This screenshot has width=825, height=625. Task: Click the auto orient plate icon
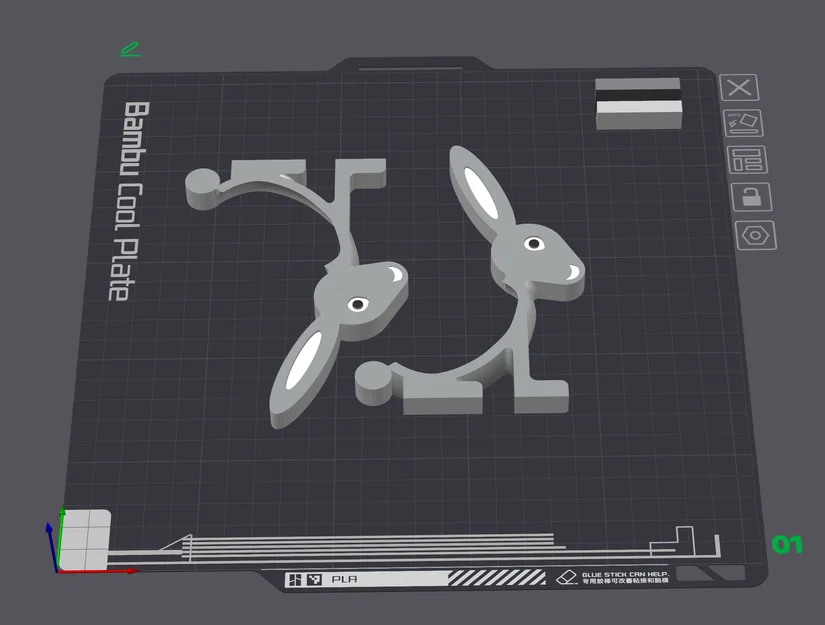tap(744, 123)
